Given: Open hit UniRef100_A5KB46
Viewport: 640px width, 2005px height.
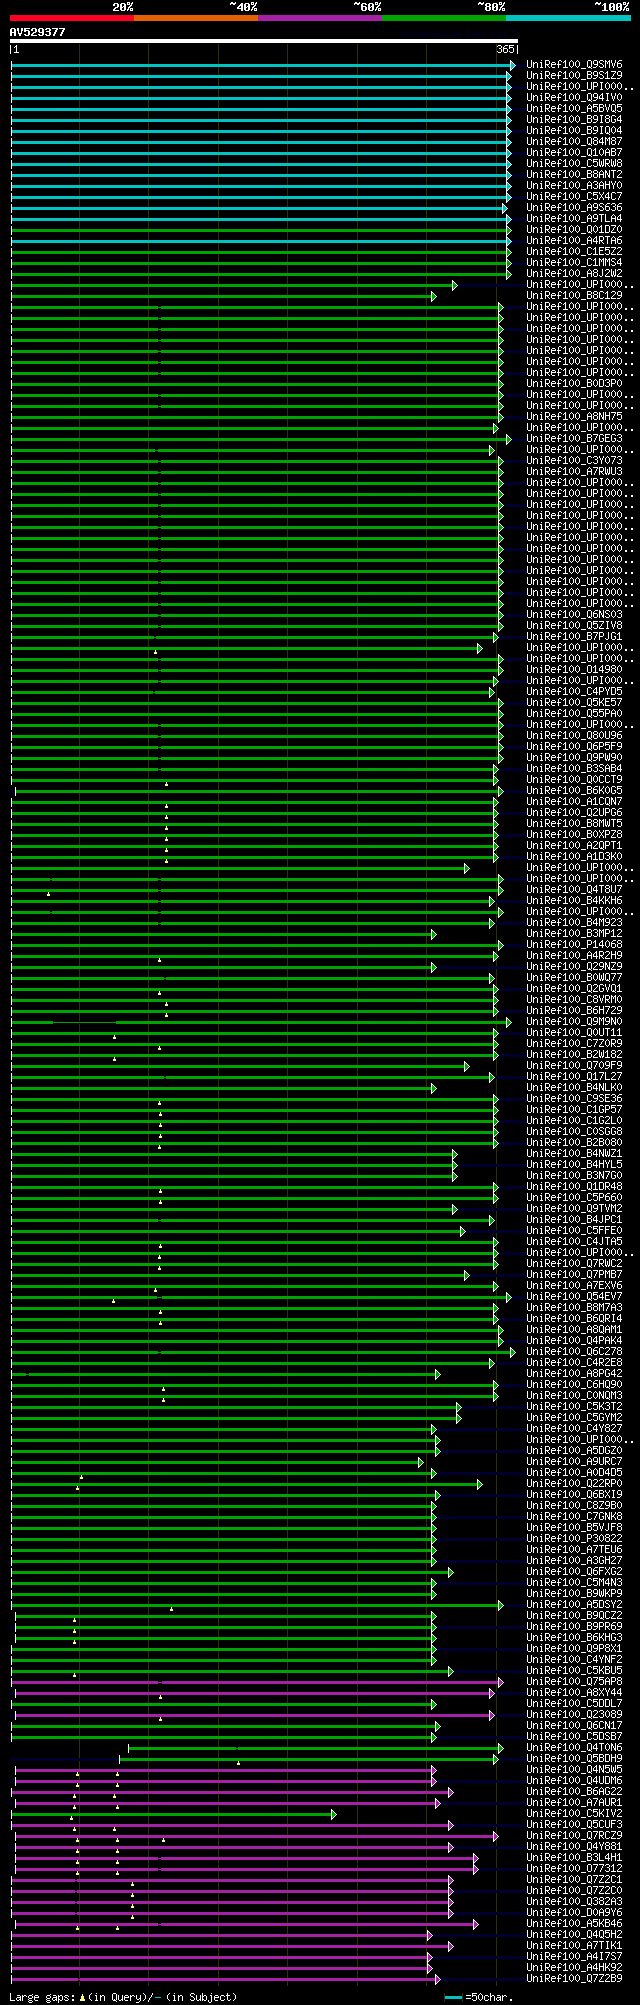Looking at the screenshot, I should (574, 1924).
